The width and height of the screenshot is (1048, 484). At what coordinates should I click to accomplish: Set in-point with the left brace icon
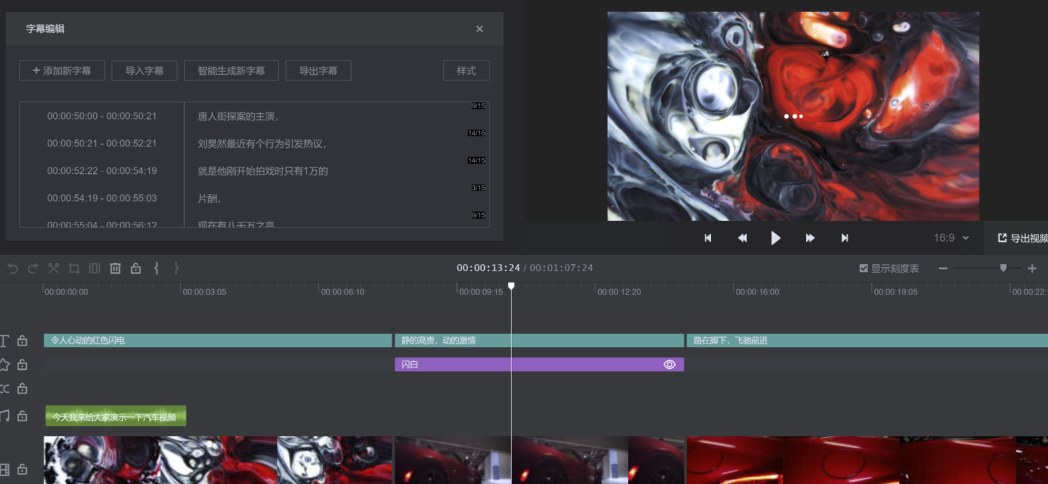coord(156,268)
